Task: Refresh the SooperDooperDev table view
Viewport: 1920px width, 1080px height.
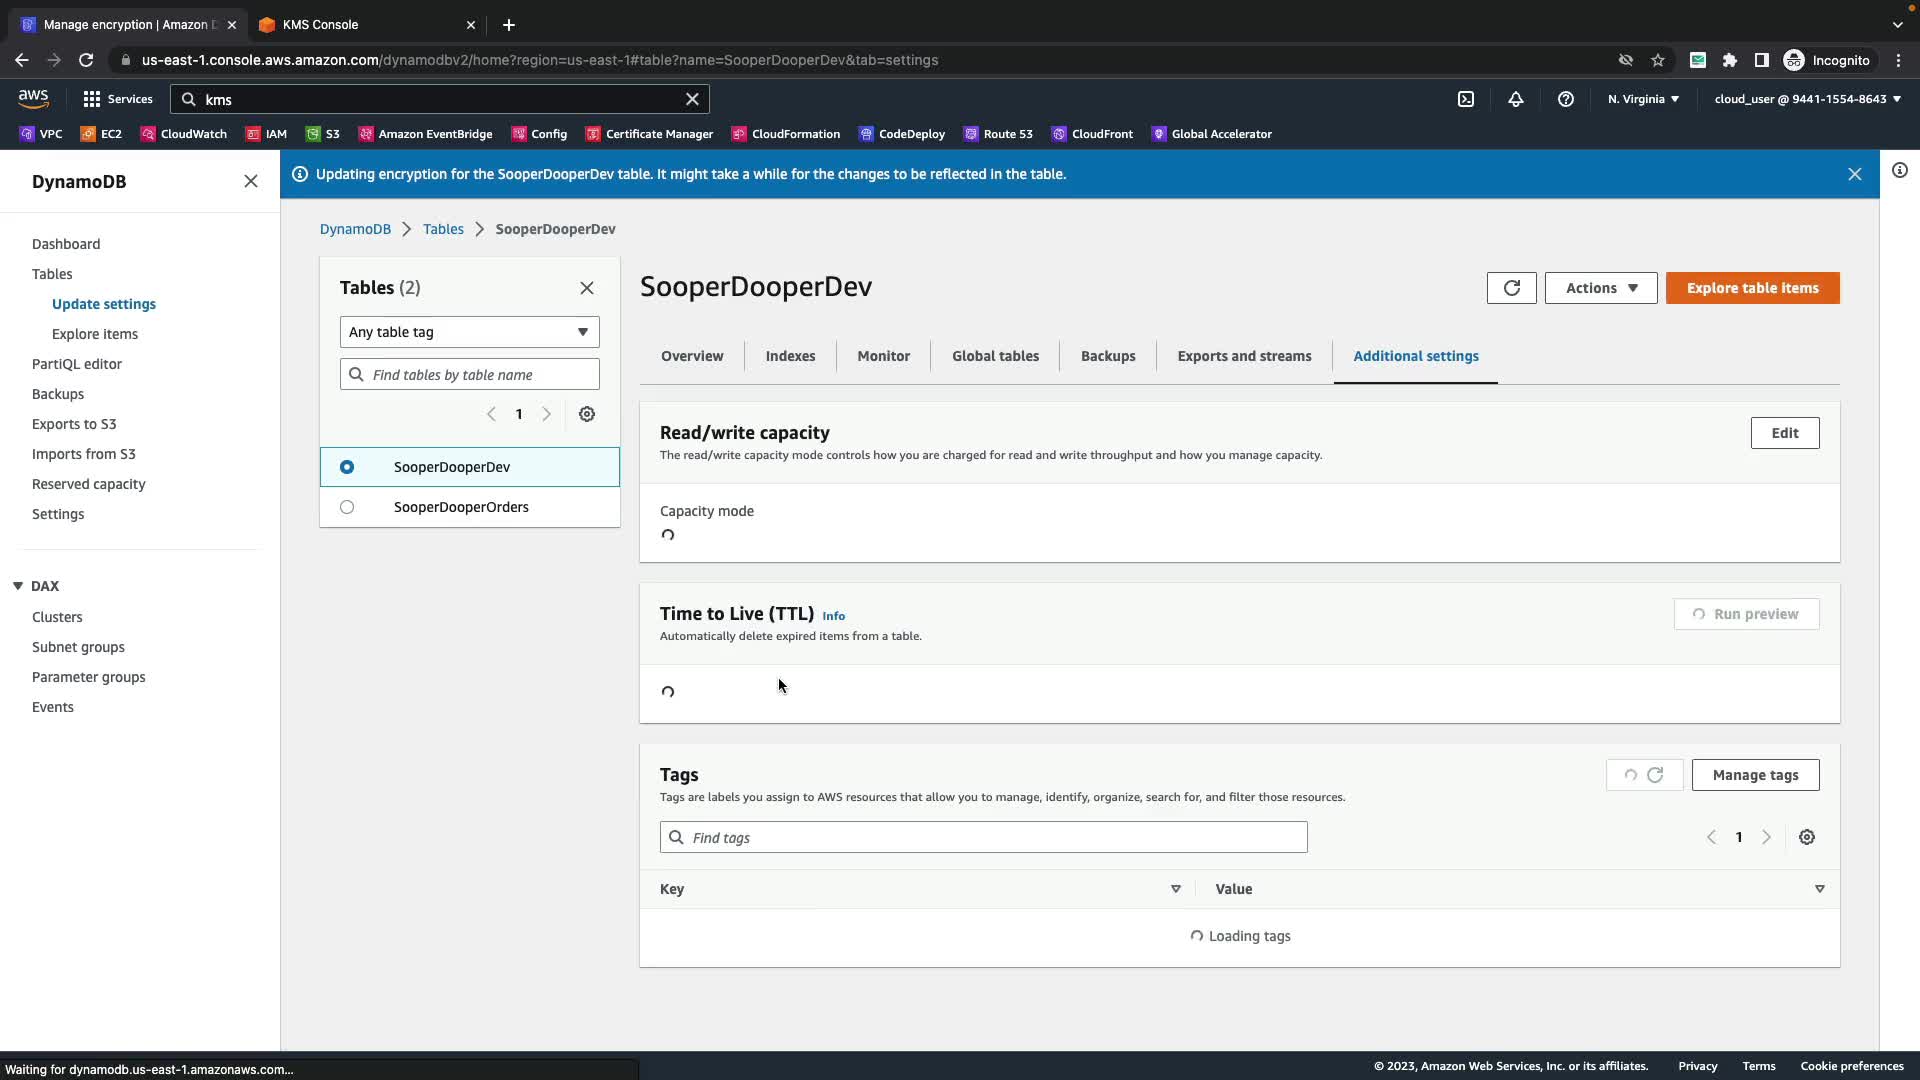Action: [1511, 288]
